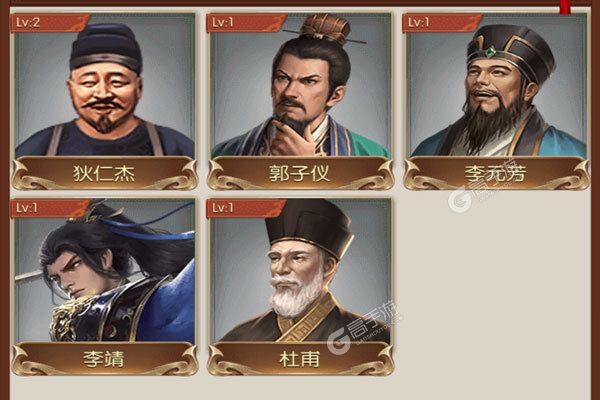Click the green jewel on 李元芳's hat

(x=491, y=52)
